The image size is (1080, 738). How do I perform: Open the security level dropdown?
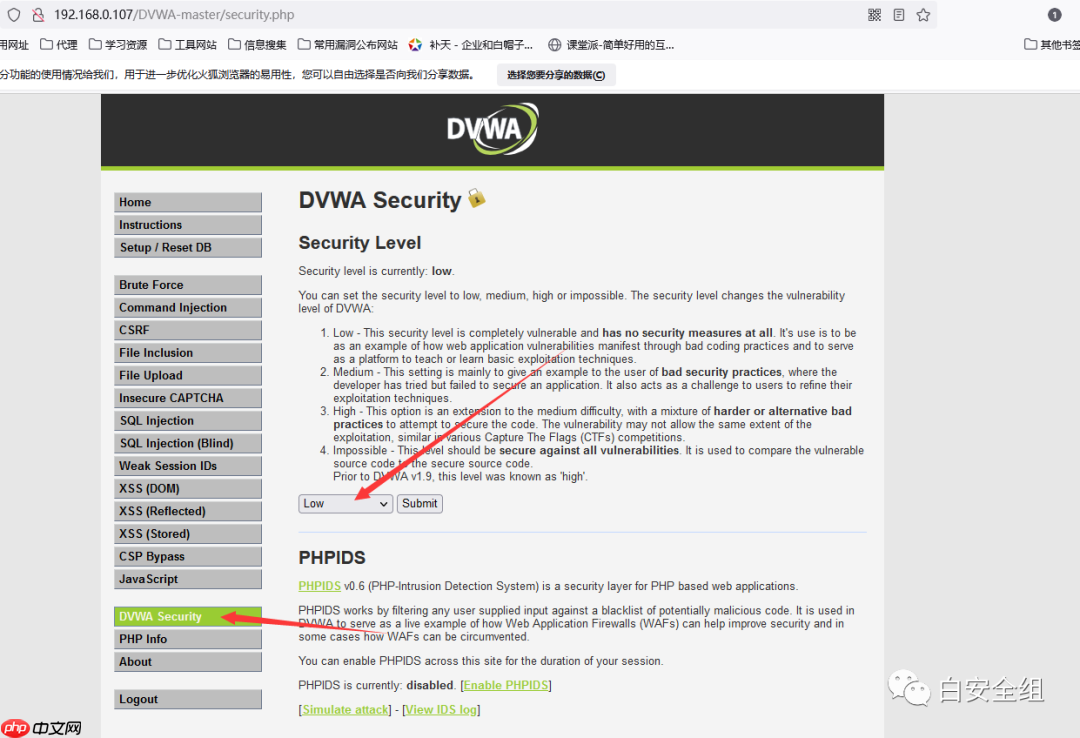(346, 504)
